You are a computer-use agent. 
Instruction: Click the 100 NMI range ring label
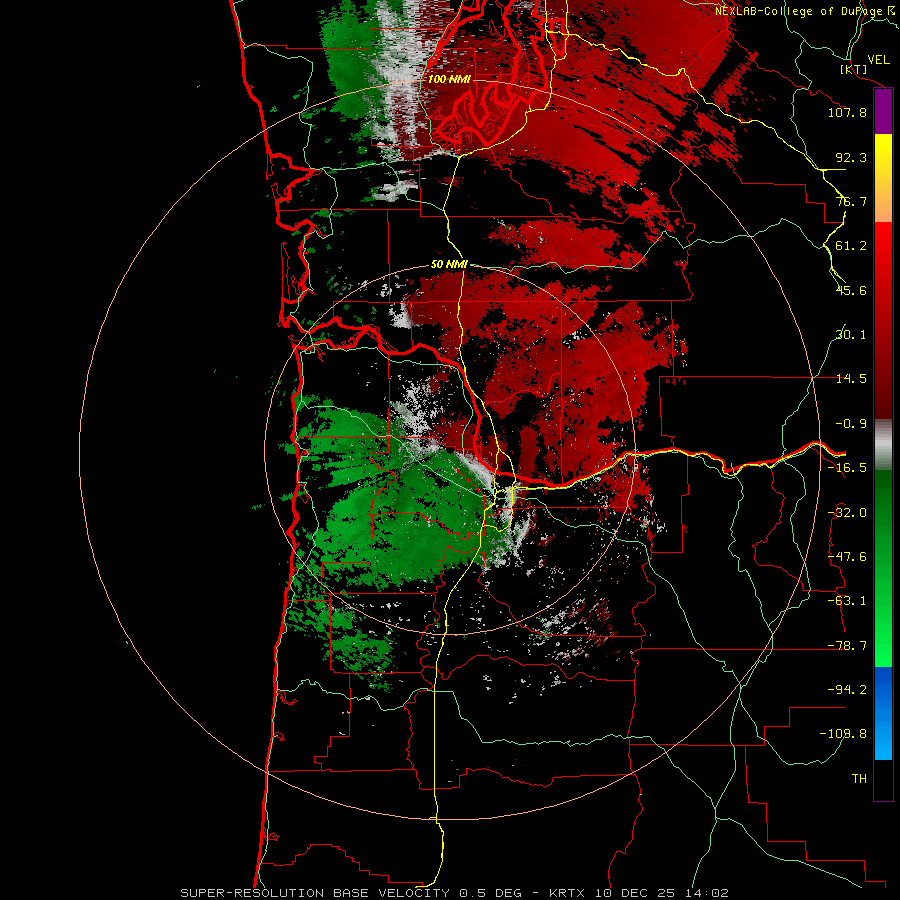click(449, 79)
